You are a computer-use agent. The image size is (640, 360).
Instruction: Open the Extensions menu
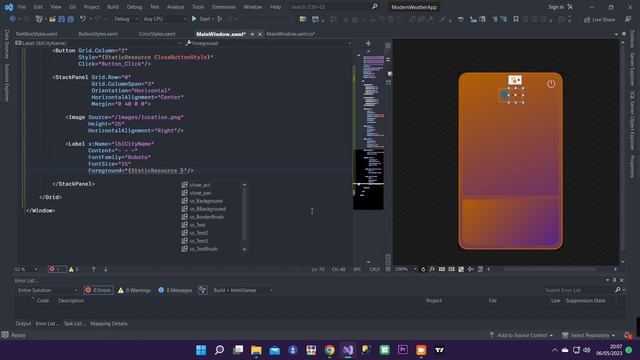coord(224,7)
